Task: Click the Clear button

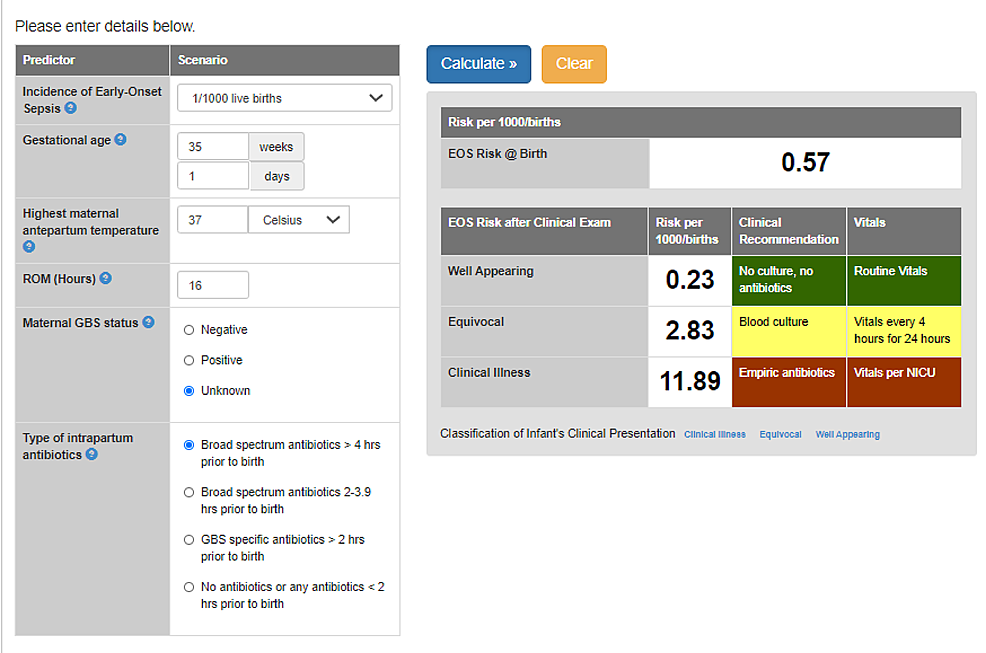Action: point(574,63)
